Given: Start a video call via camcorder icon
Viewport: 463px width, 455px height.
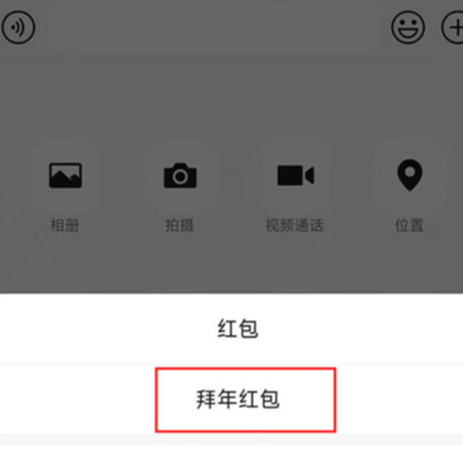Looking at the screenshot, I should point(295,175).
